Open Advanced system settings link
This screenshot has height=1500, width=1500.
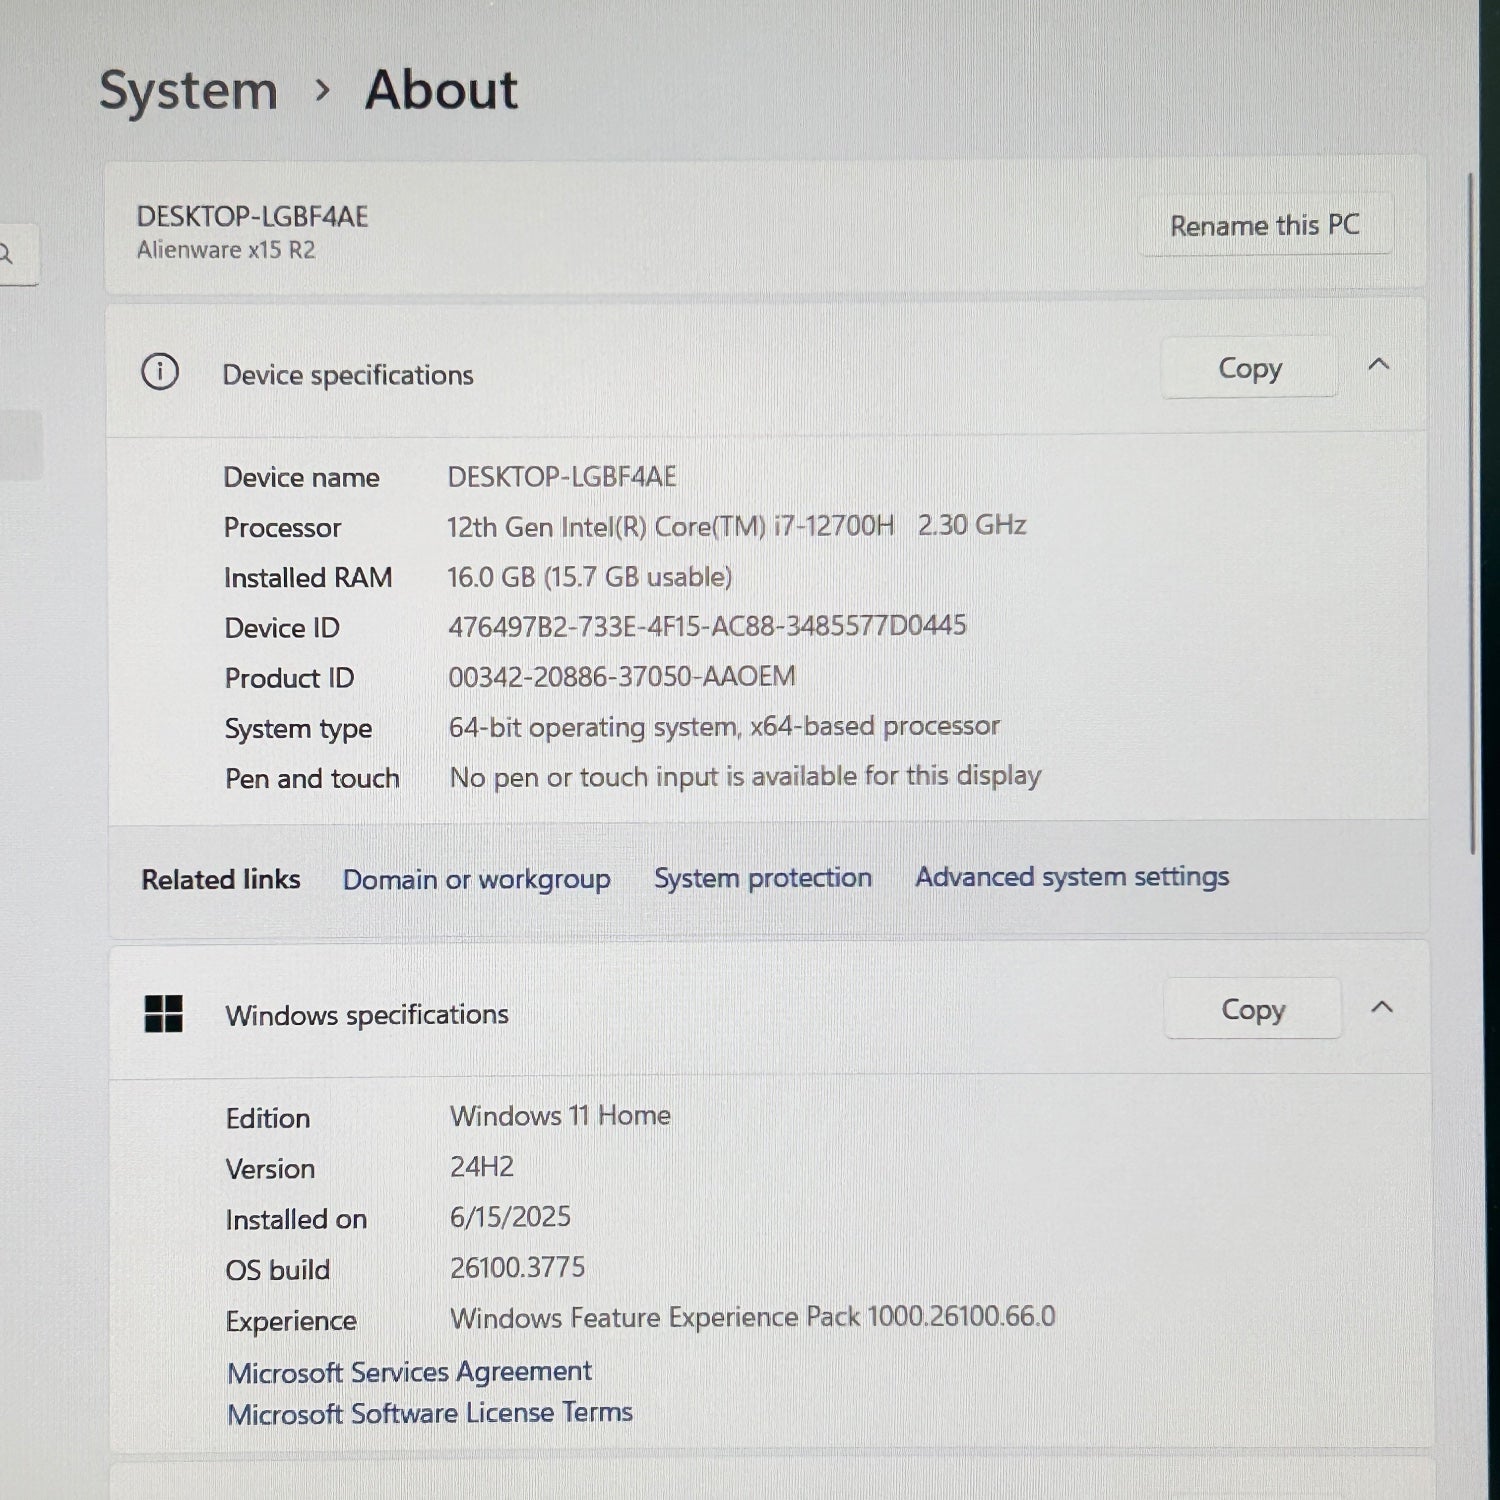point(1072,877)
